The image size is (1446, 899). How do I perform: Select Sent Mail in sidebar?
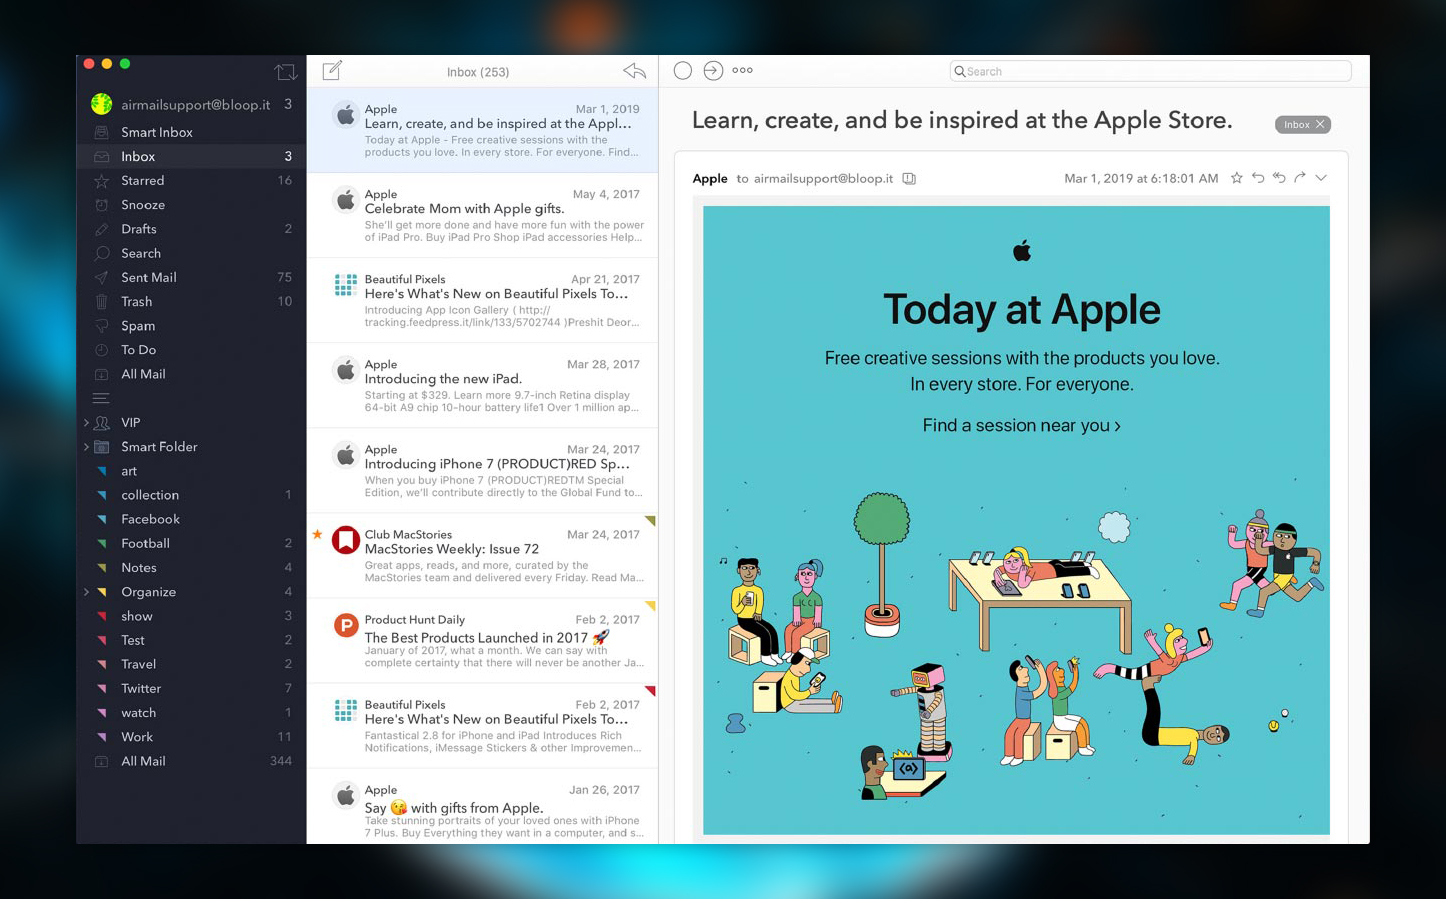(x=148, y=278)
